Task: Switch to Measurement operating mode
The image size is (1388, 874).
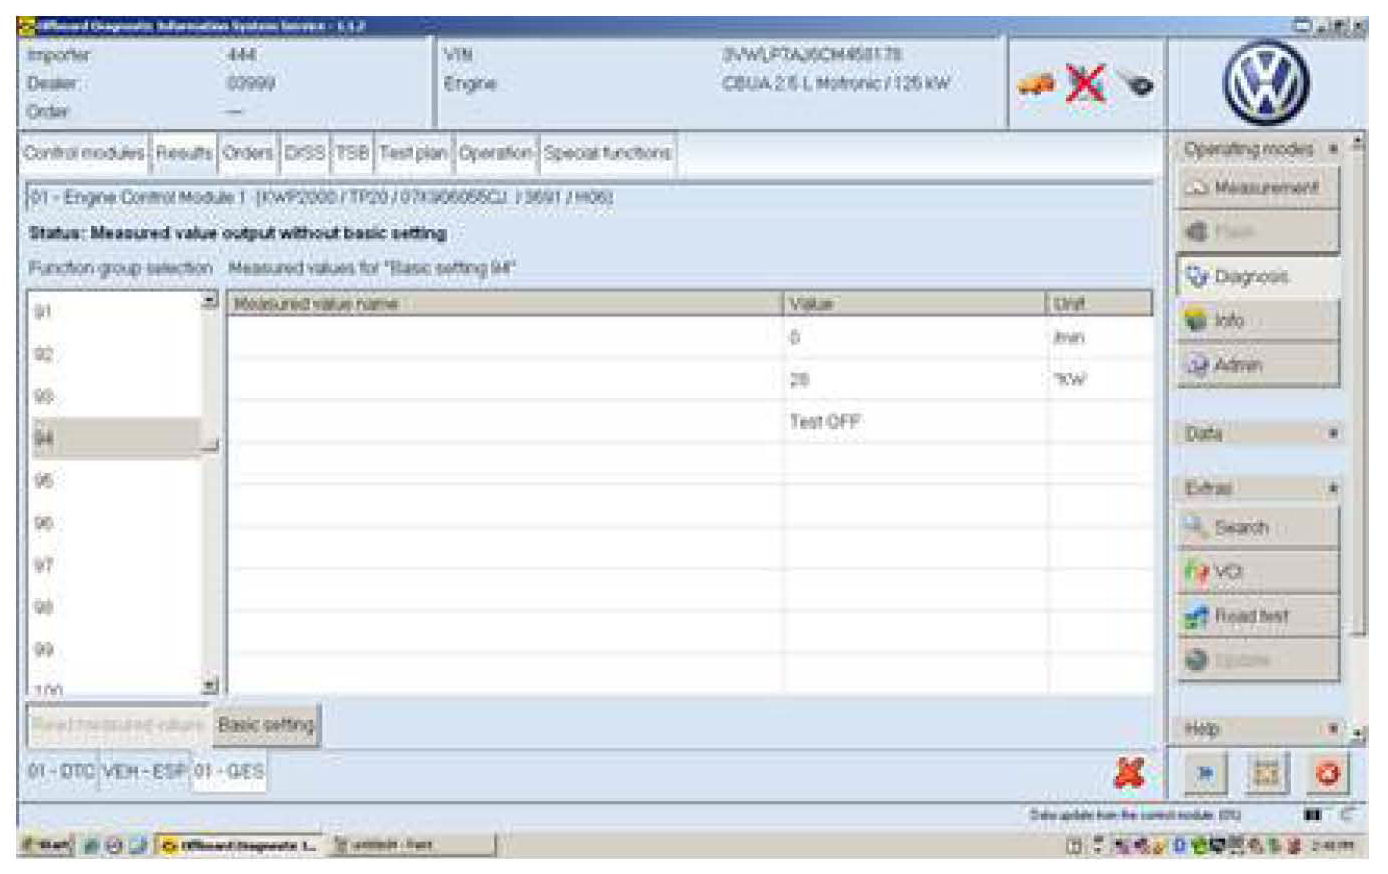Action: 1257,188
